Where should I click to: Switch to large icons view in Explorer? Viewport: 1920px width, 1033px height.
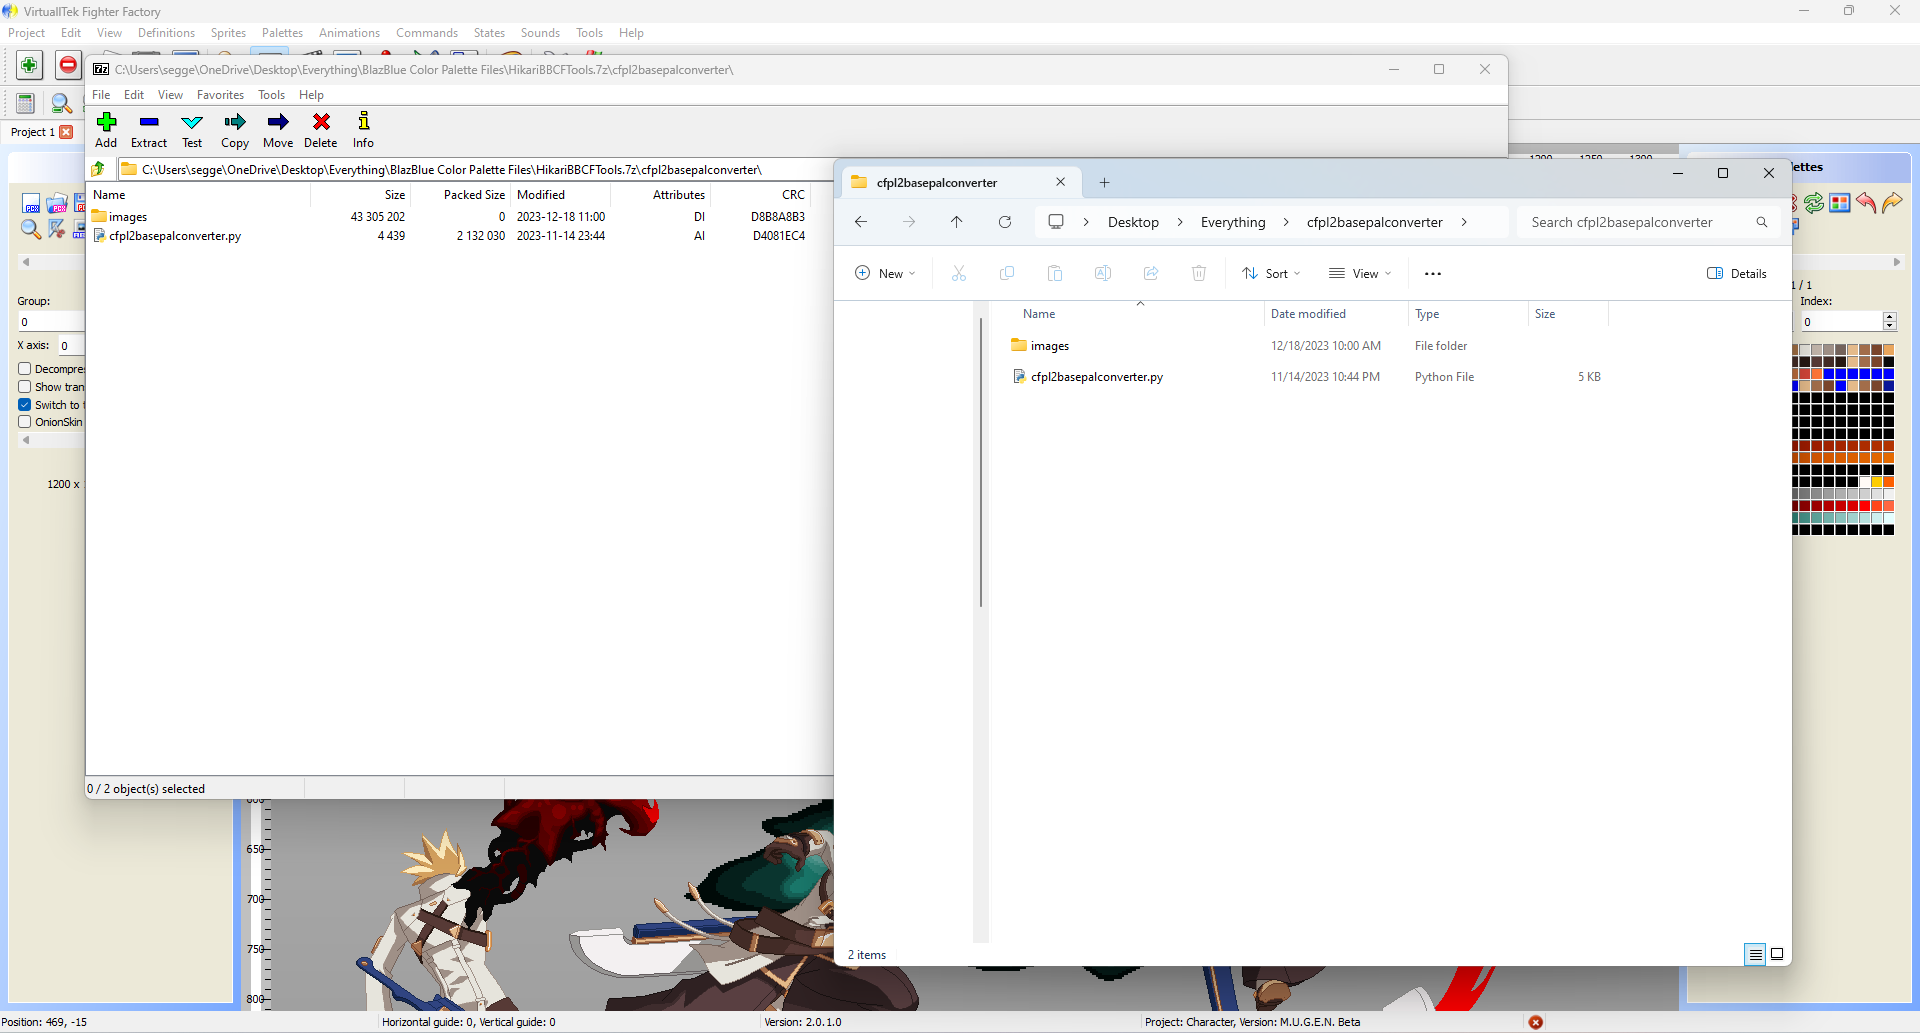coord(1777,954)
